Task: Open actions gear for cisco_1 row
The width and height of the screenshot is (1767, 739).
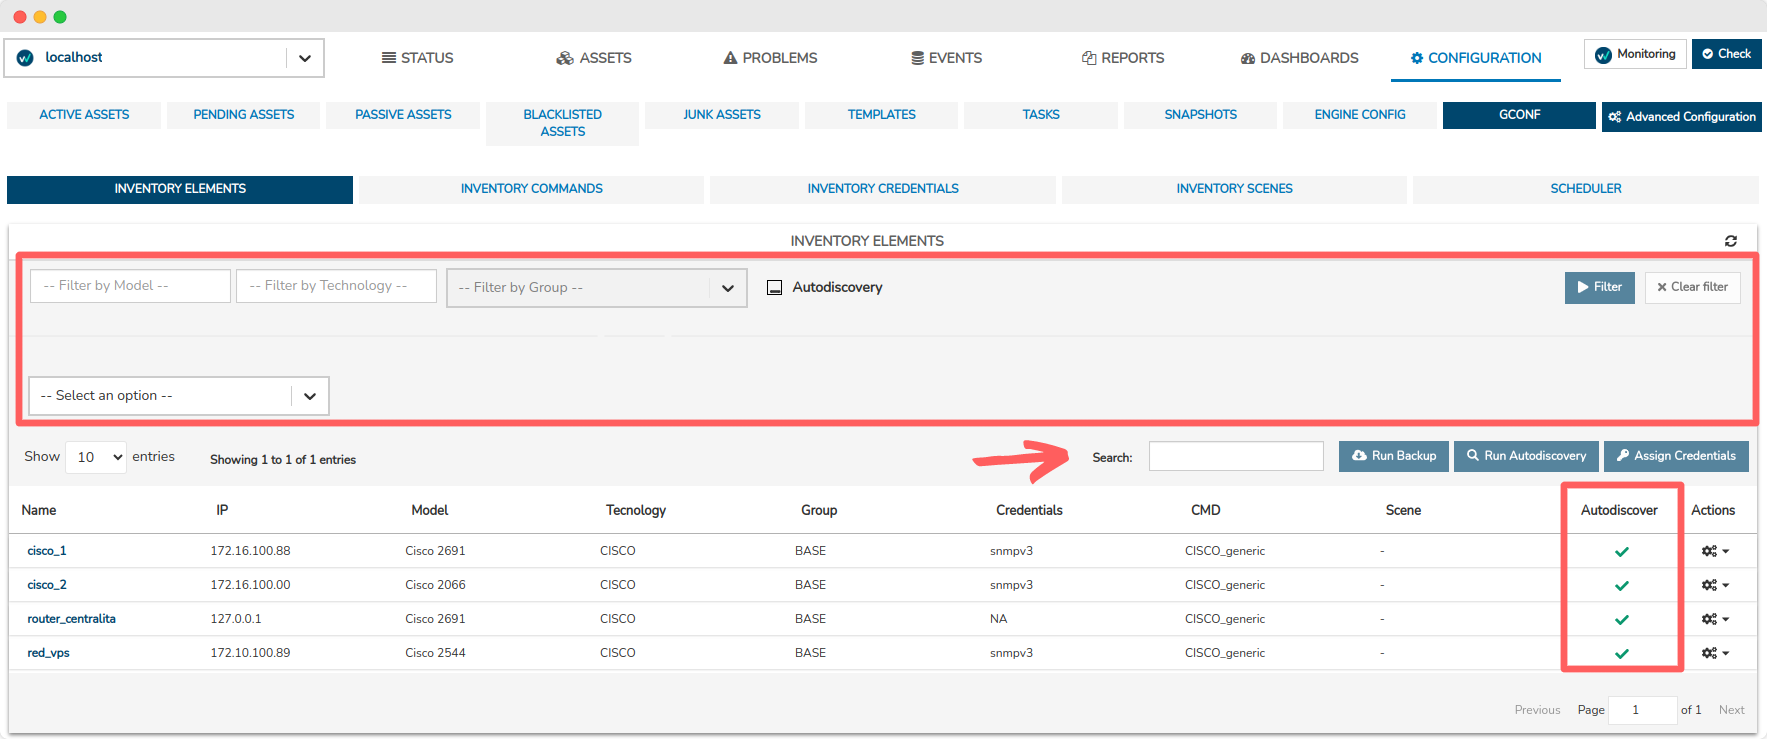Action: tap(1715, 551)
